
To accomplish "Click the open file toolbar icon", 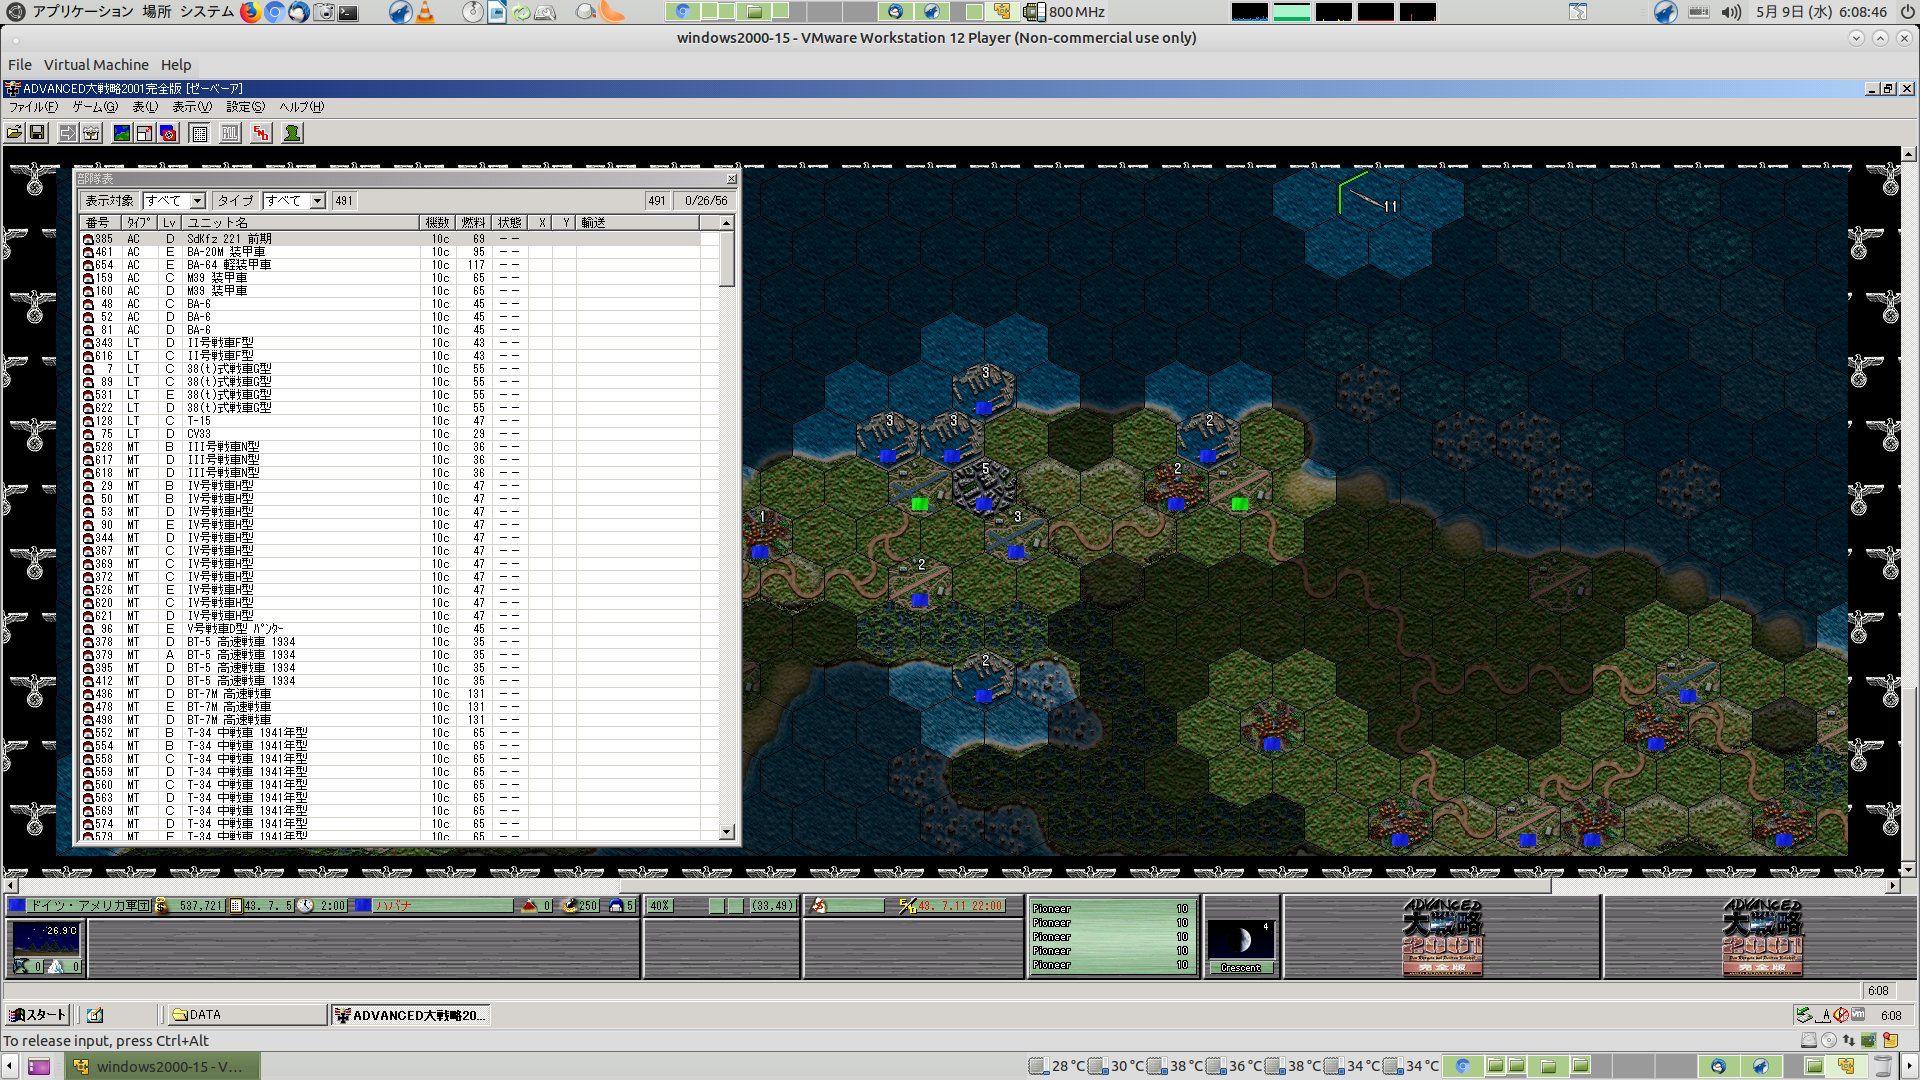I will tap(14, 133).
